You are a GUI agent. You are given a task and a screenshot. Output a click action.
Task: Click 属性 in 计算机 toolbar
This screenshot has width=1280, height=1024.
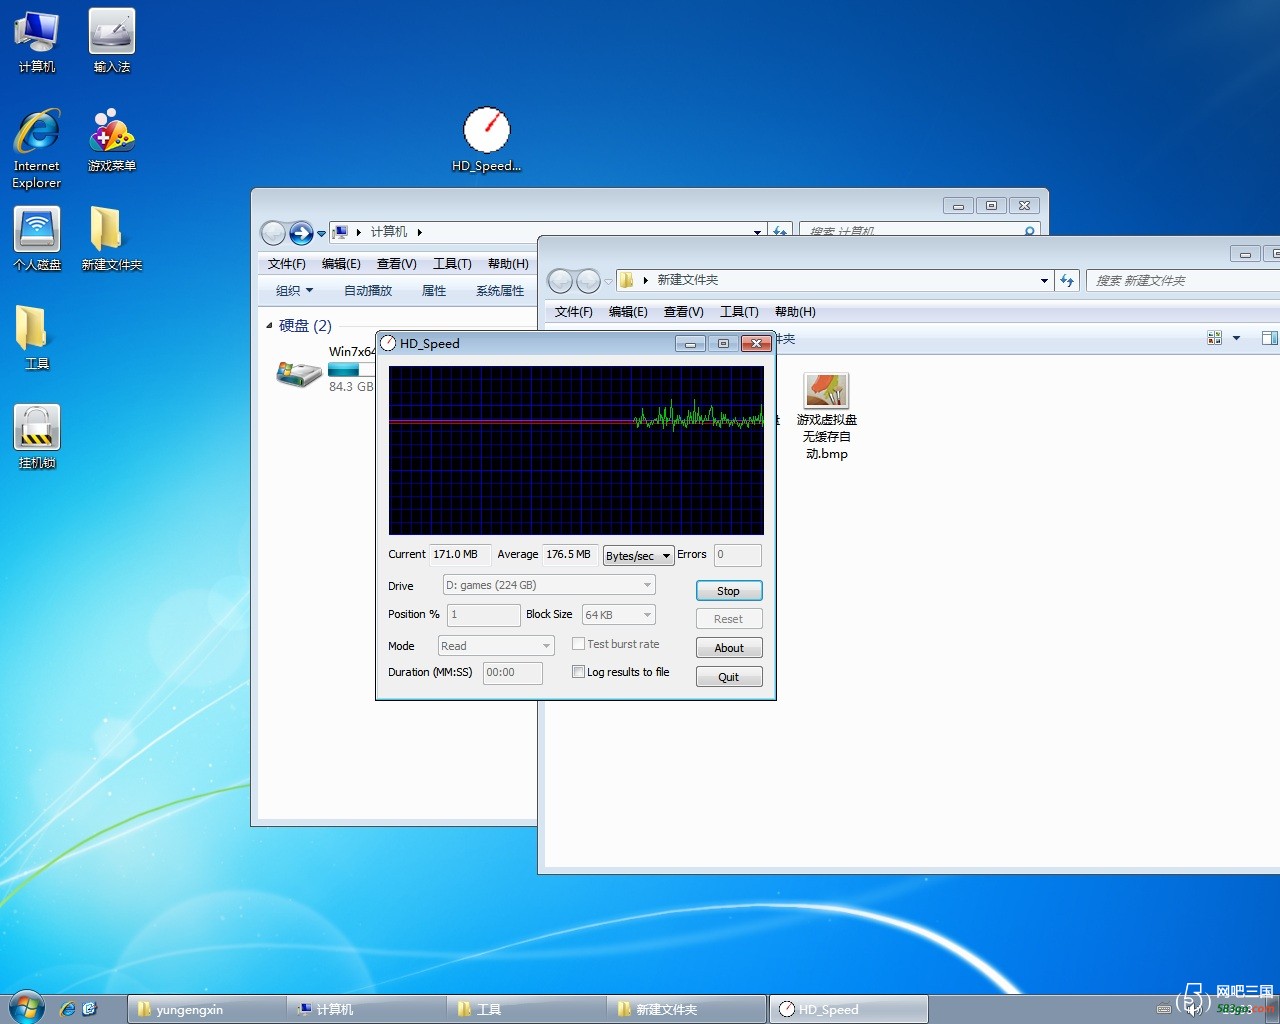click(434, 291)
